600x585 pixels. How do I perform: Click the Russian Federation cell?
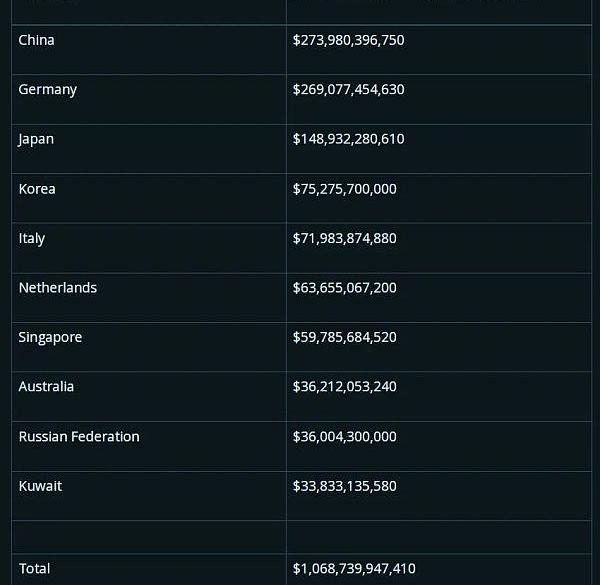79,437
